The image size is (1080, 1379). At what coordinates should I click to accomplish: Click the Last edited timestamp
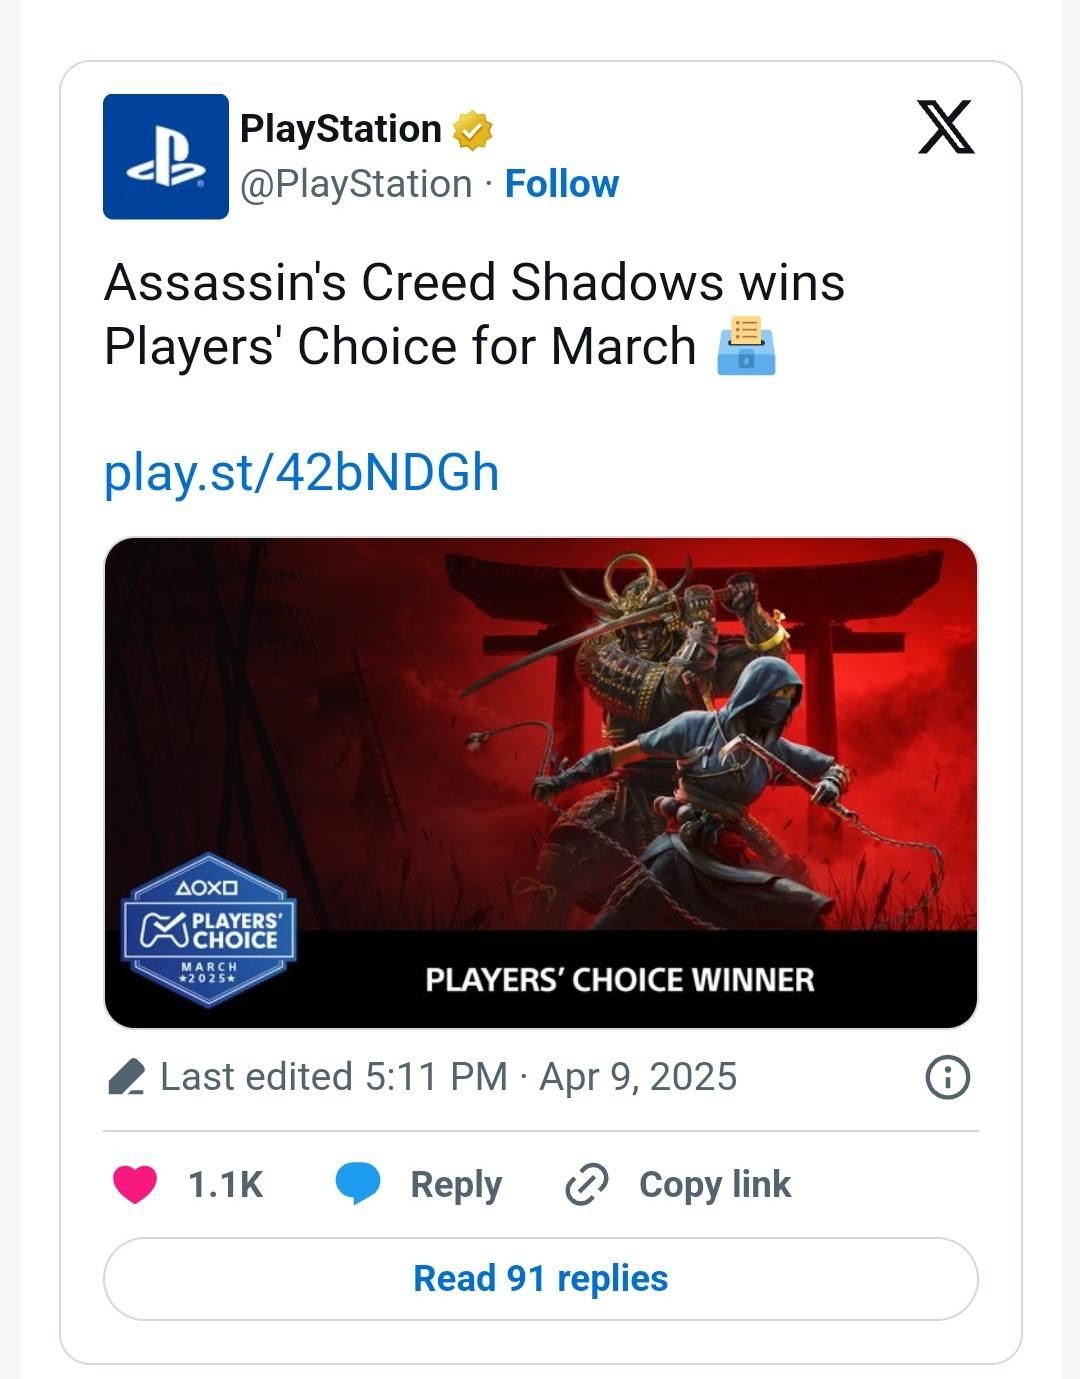[x=448, y=1077]
